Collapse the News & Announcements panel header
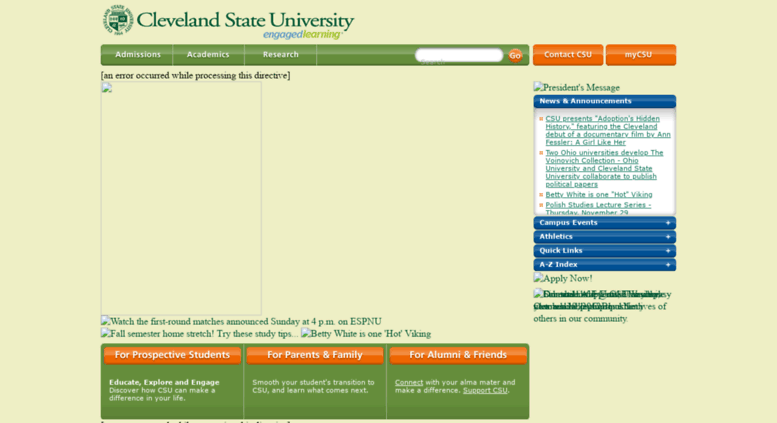This screenshot has height=423, width=777. (x=605, y=101)
